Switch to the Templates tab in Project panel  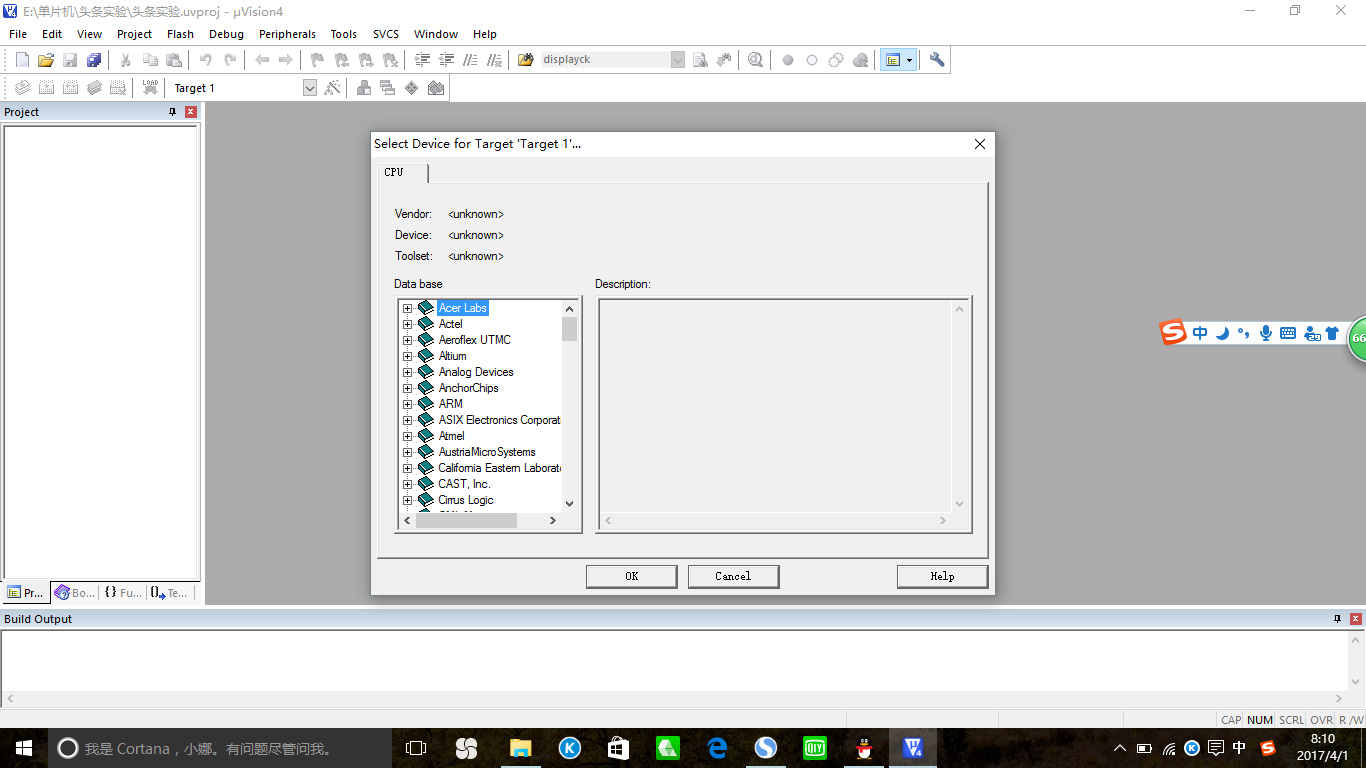tap(169, 593)
